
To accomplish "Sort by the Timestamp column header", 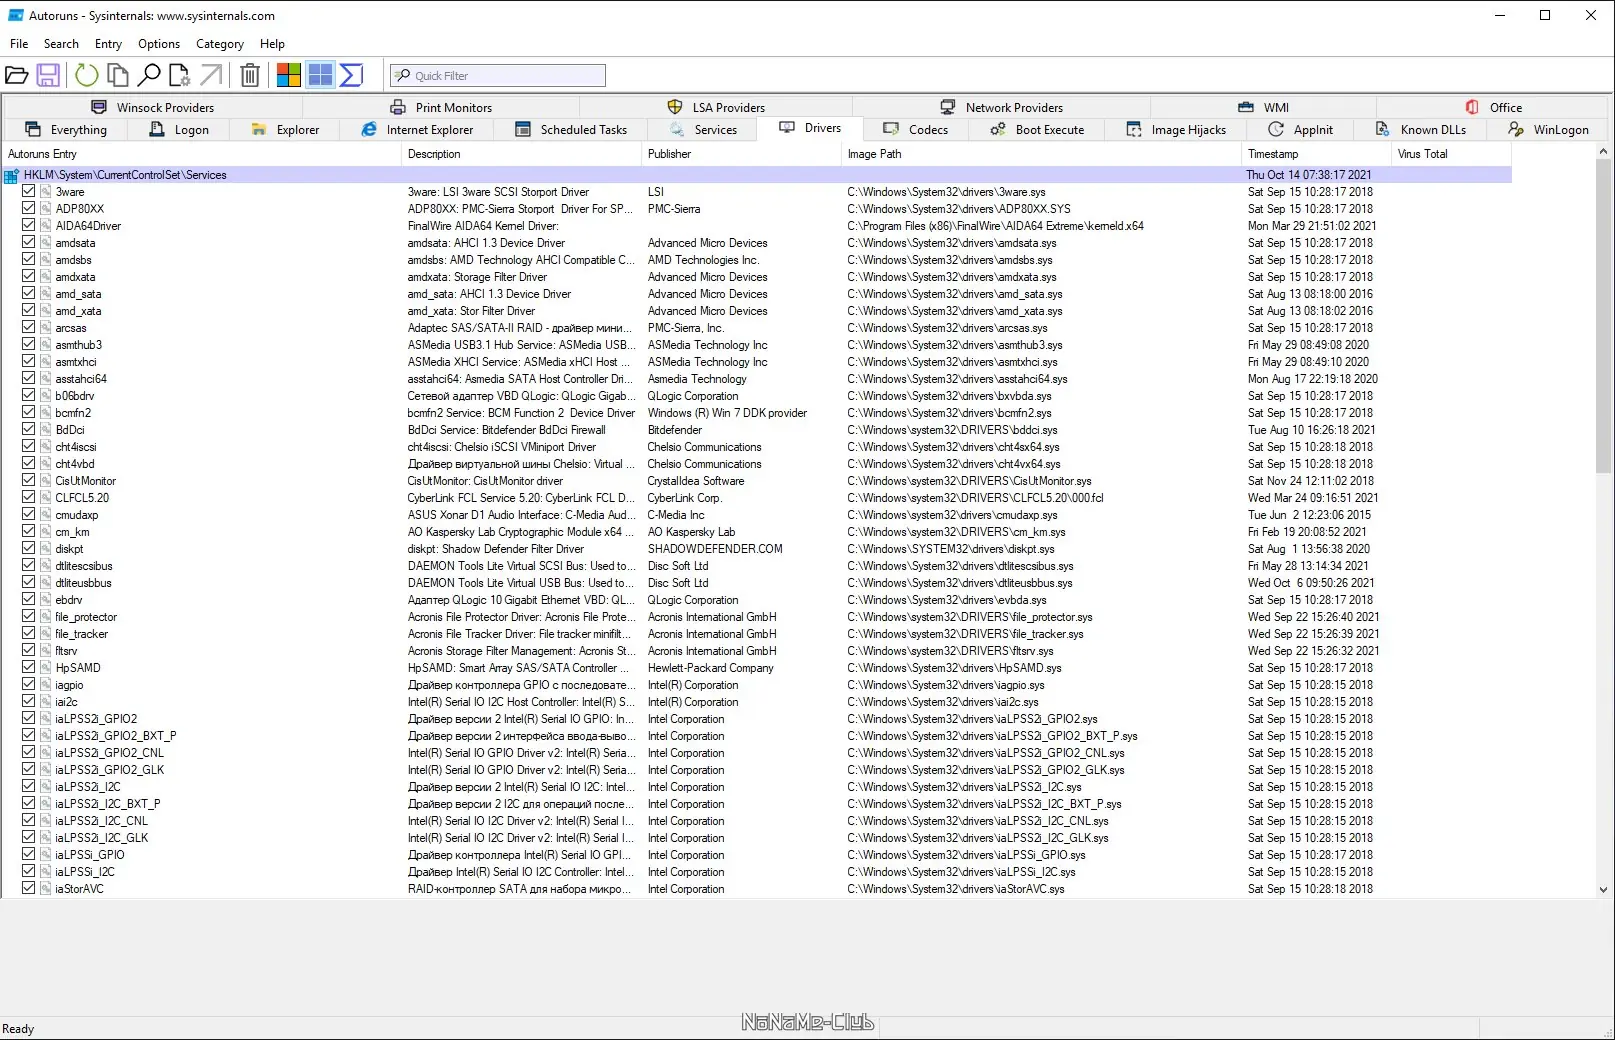I will [x=1316, y=154].
